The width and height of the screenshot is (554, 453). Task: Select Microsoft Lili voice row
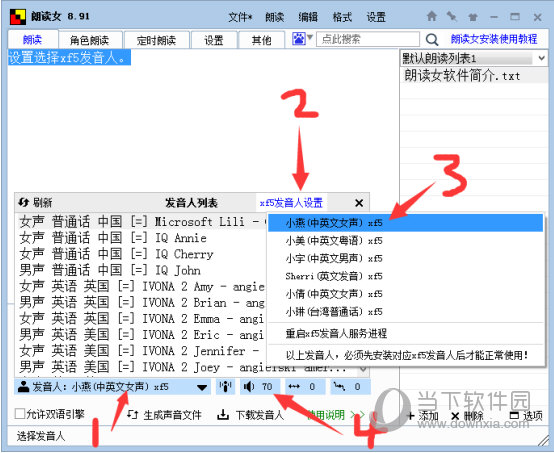pos(141,222)
